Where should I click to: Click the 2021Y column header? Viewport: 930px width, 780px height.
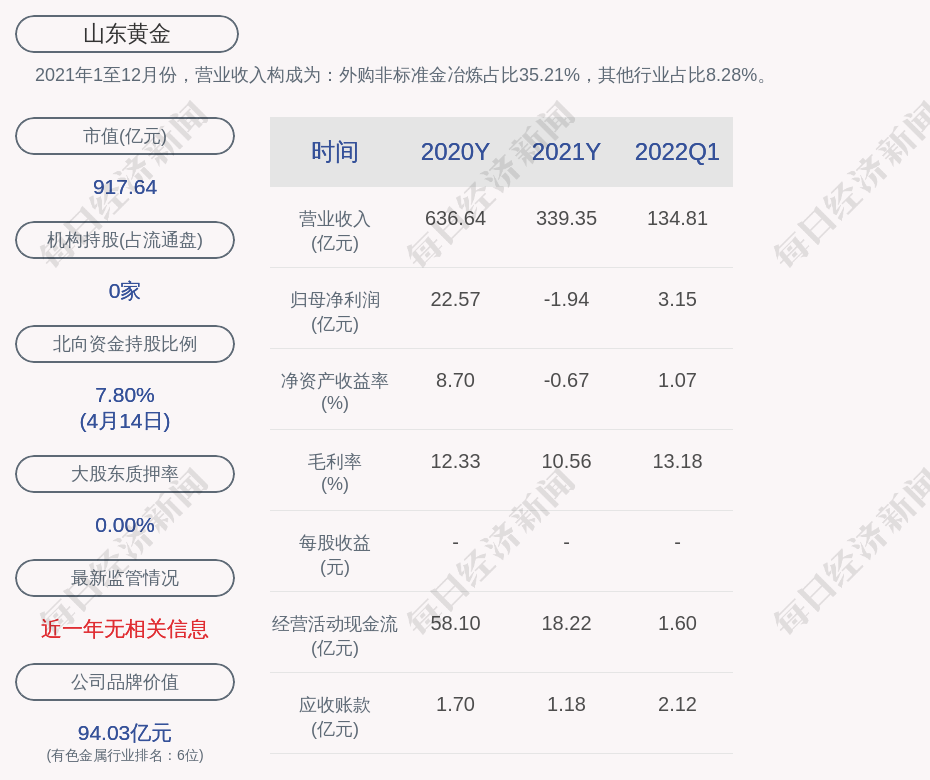tap(566, 152)
